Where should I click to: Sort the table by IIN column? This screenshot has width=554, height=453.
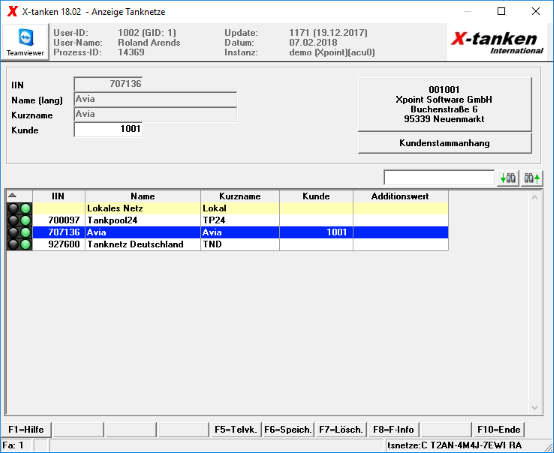point(59,196)
